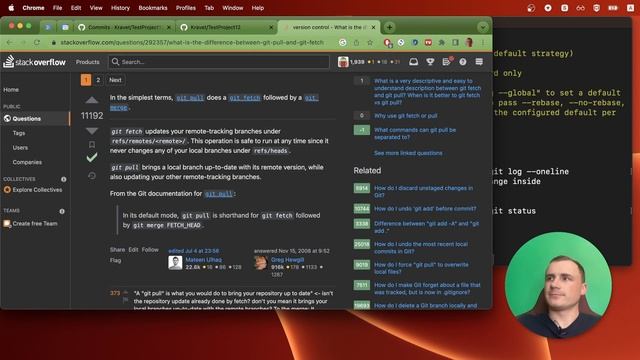Viewport: 640px width, 360px height.
Task: Switch to the Kravet/TestProject12 tab
Action: (x=227, y=27)
